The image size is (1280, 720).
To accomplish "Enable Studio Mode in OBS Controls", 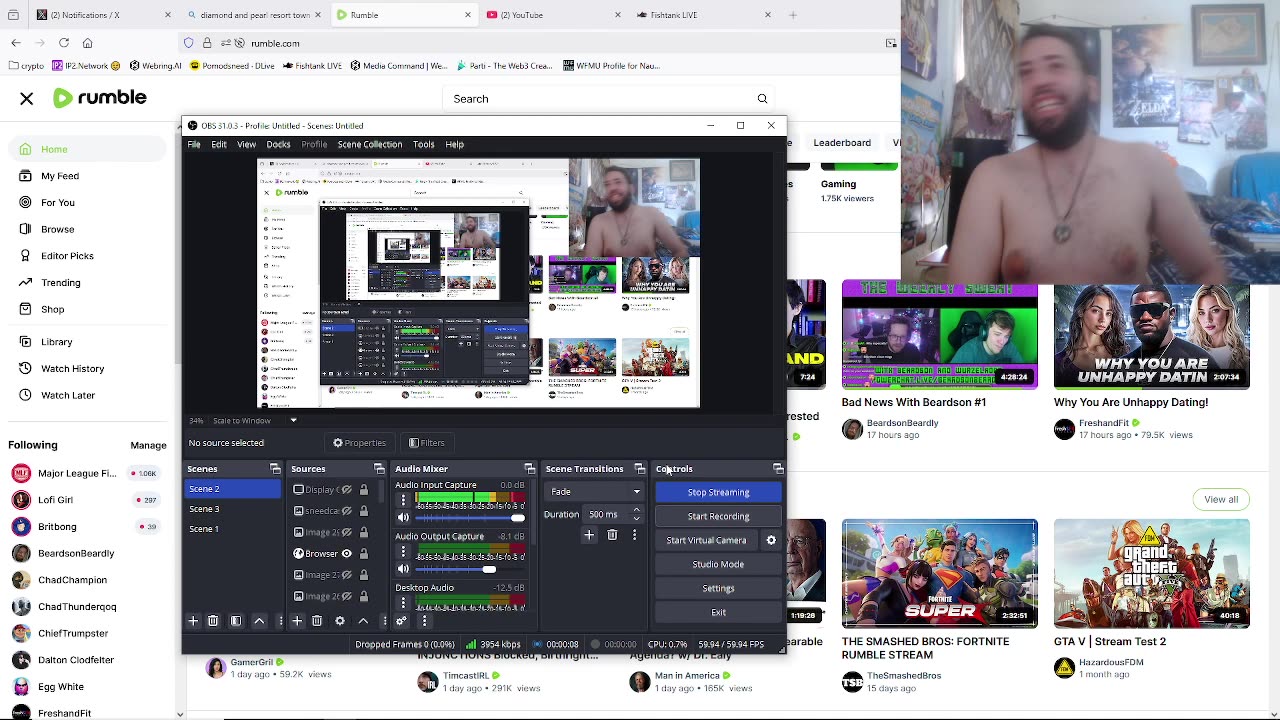I will click(x=718, y=564).
